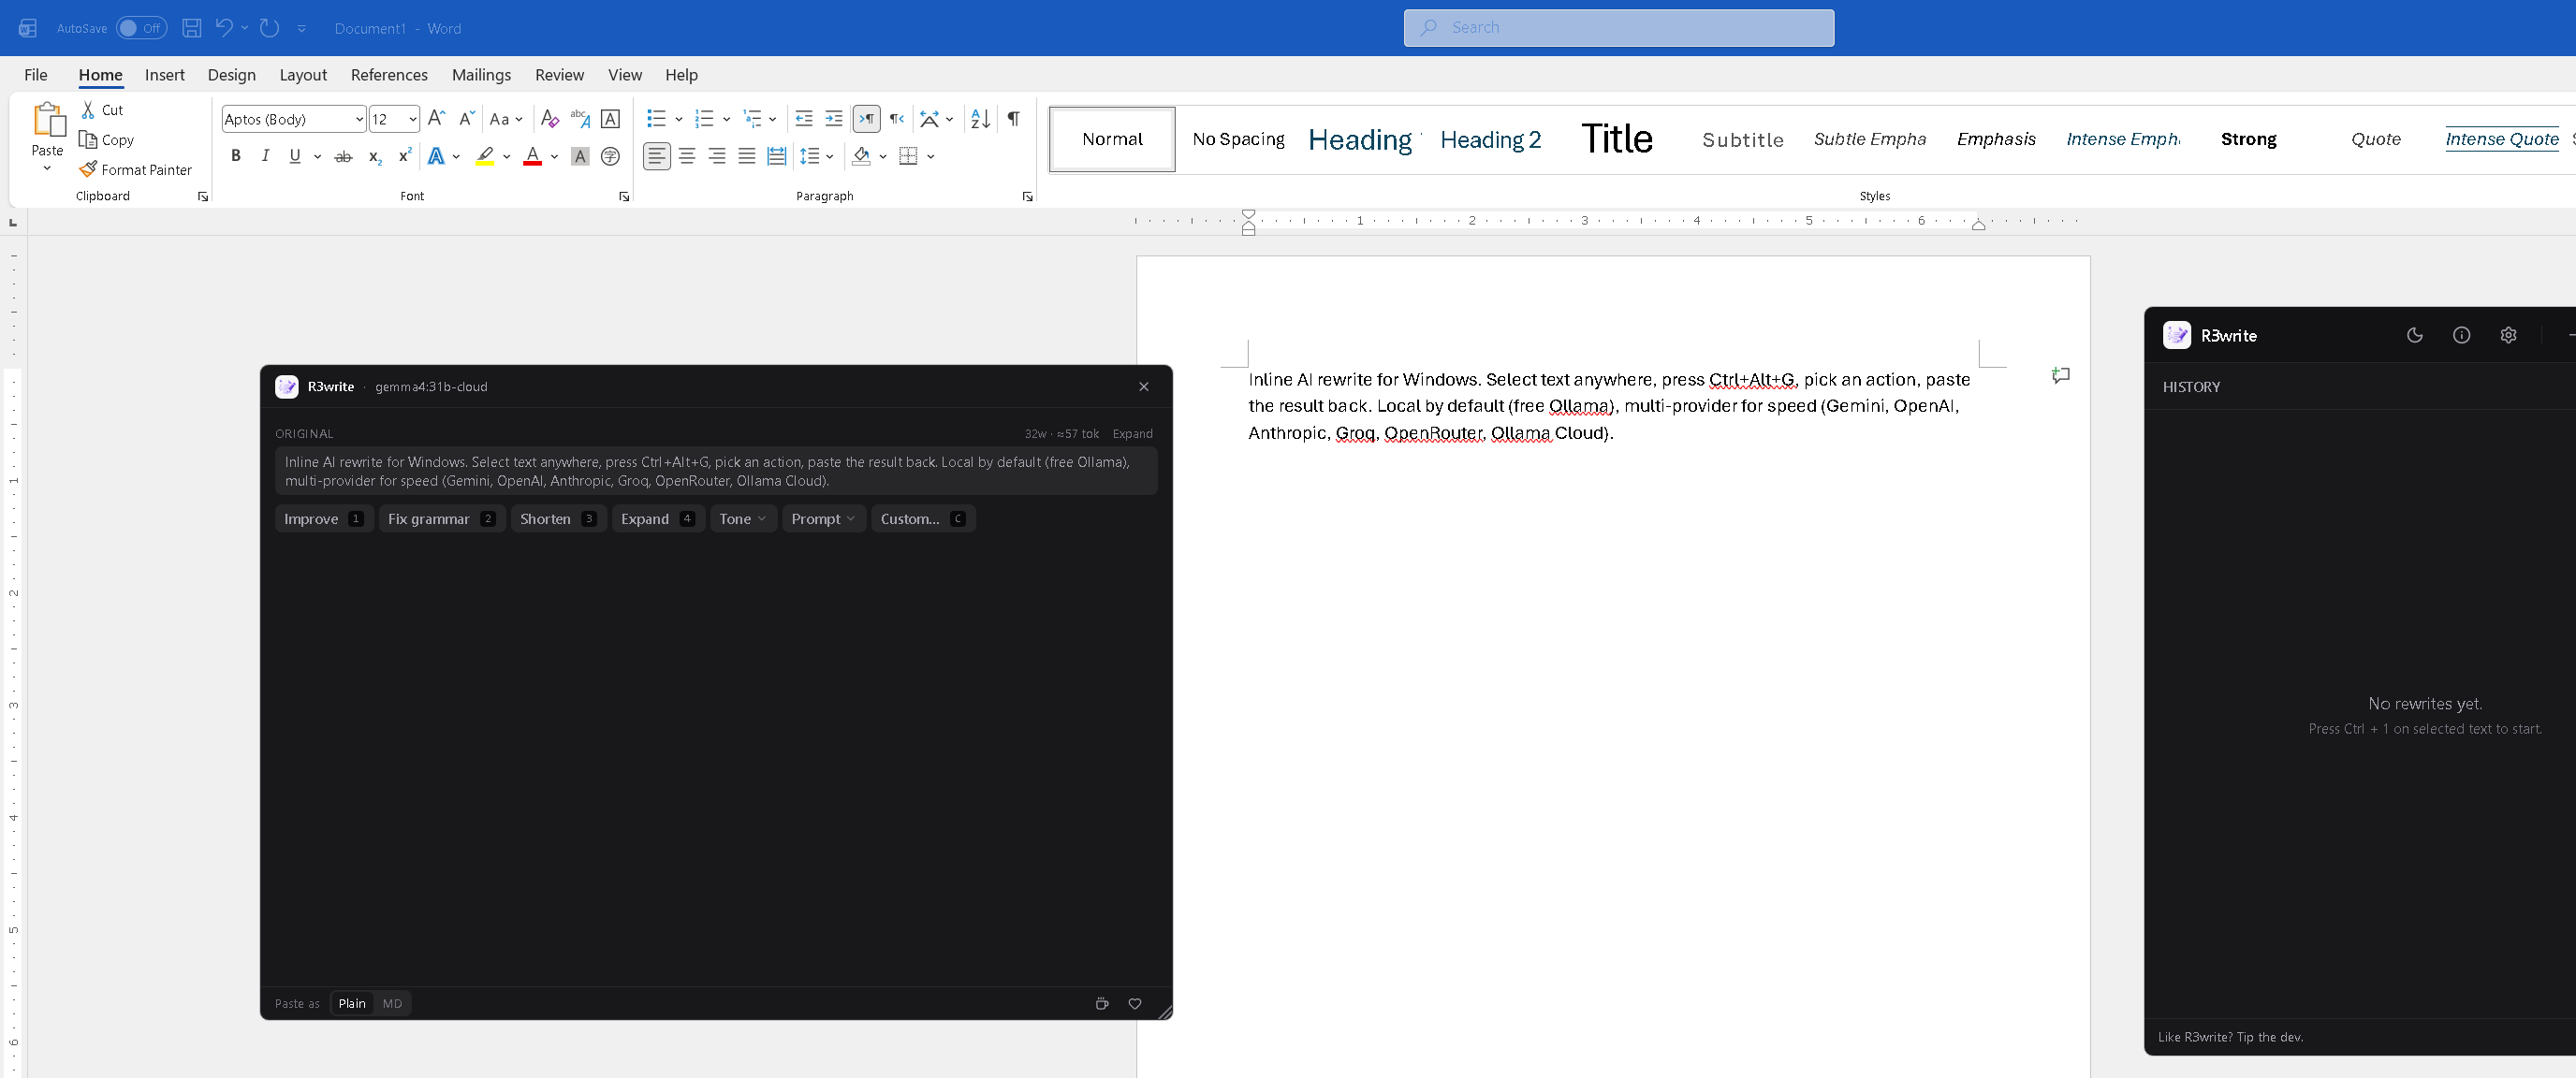Toggle left-to-right text direction
Screen dimensions: 2576x1078
(x=867, y=119)
